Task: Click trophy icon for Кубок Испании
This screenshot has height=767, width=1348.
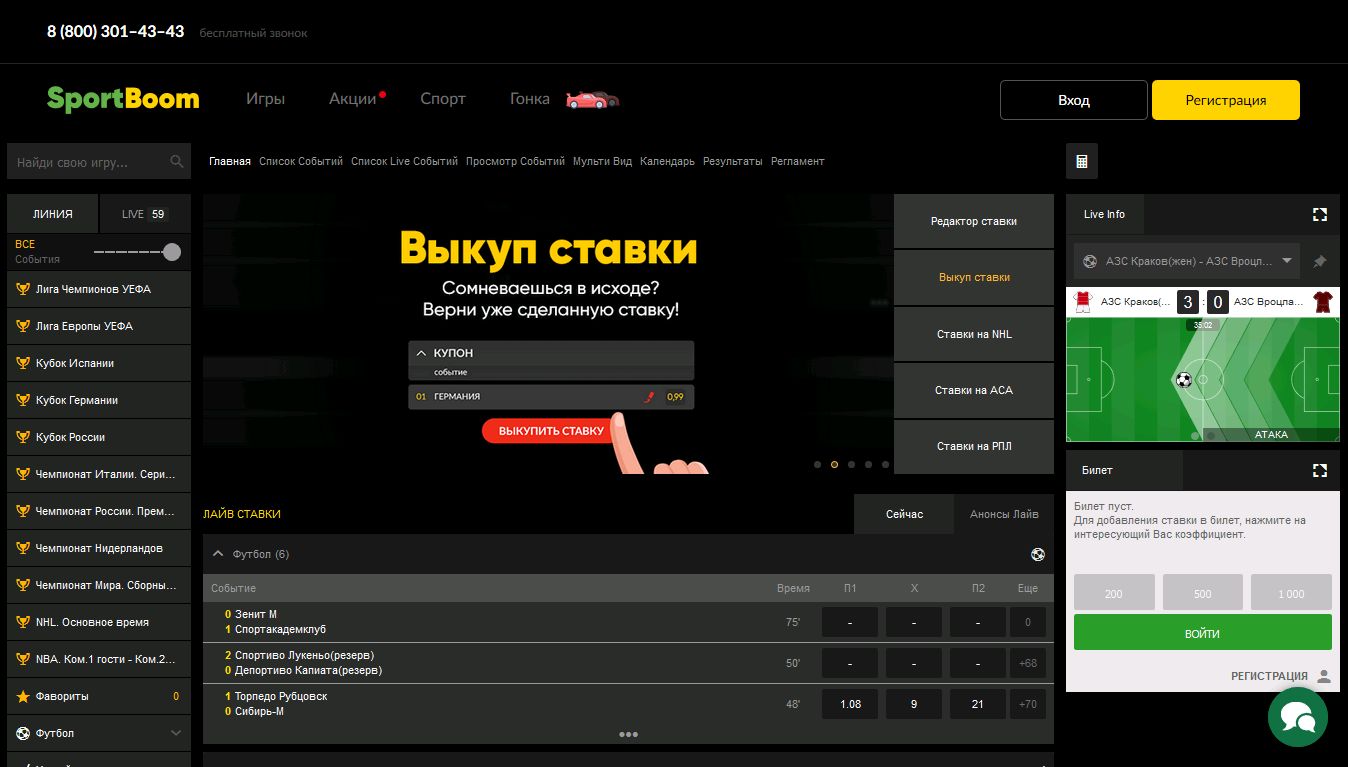Action: coord(22,363)
